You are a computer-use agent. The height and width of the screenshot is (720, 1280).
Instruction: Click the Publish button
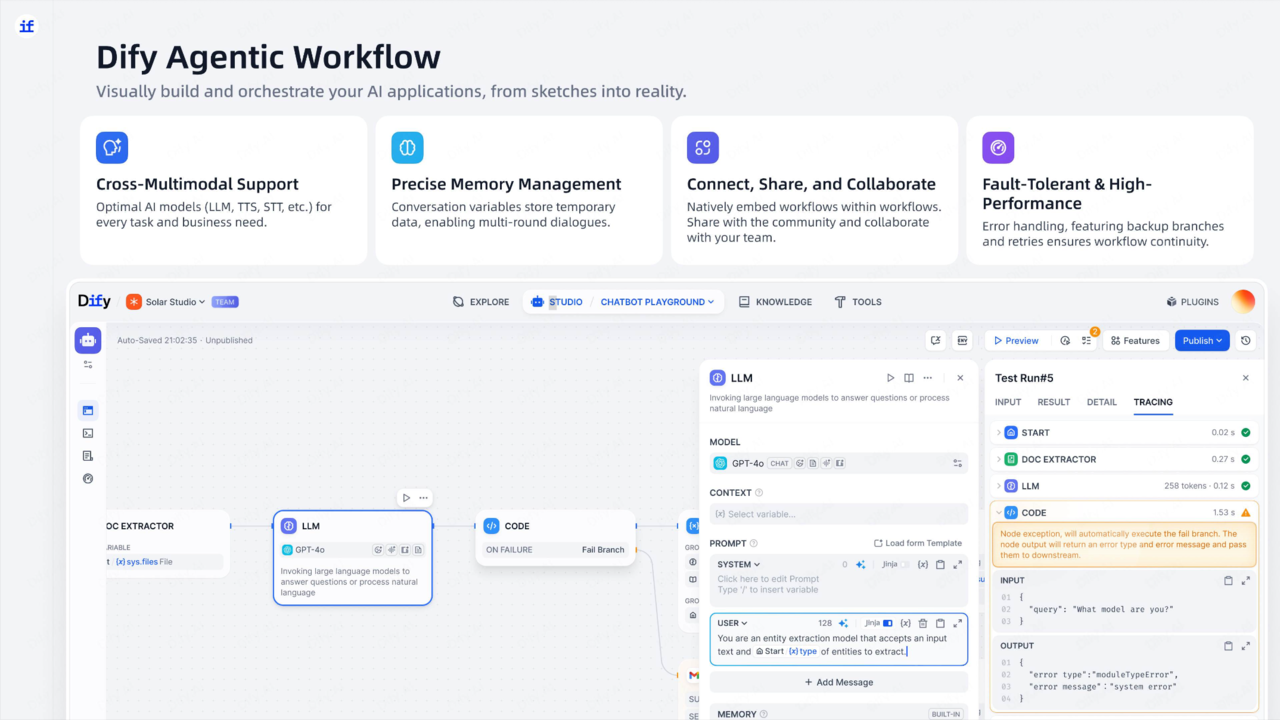pyautogui.click(x=1202, y=340)
